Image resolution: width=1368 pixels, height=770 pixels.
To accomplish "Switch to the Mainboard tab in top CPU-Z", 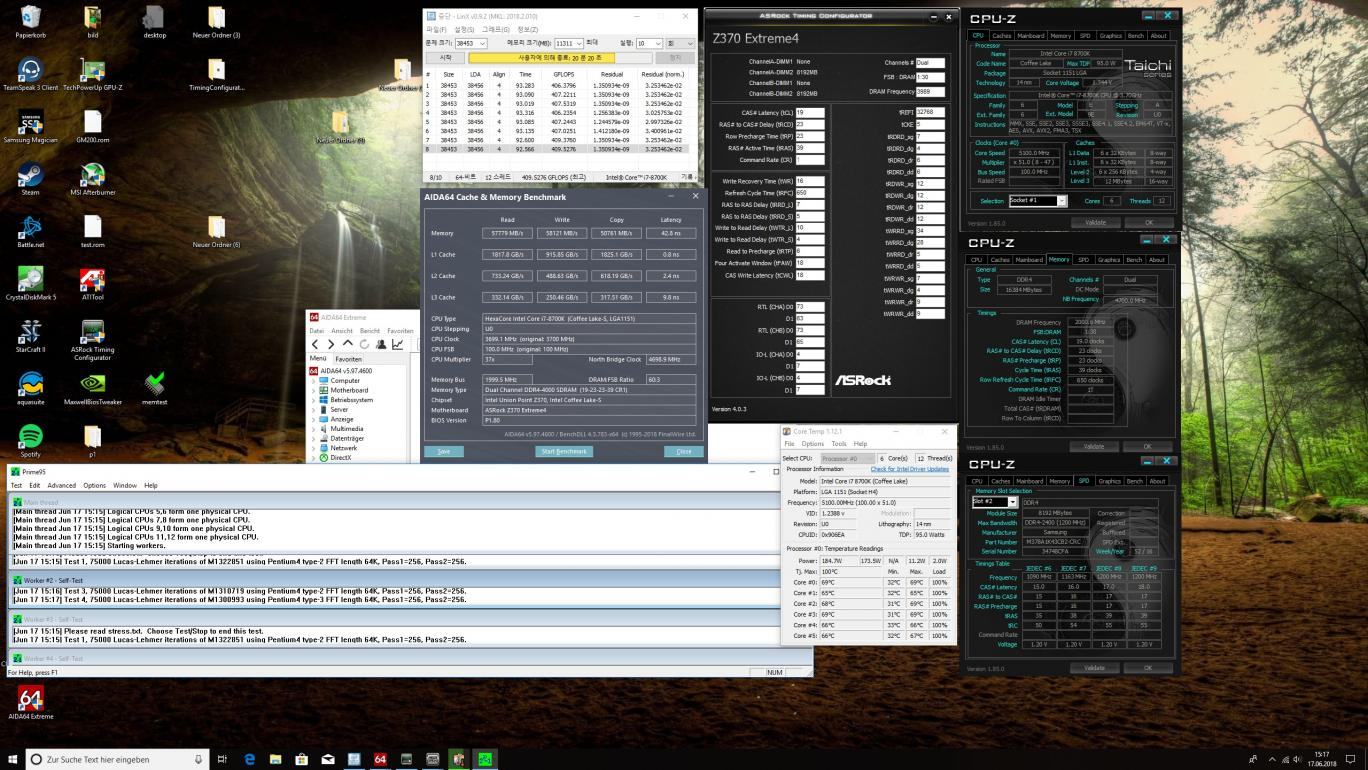I will click(x=1030, y=36).
